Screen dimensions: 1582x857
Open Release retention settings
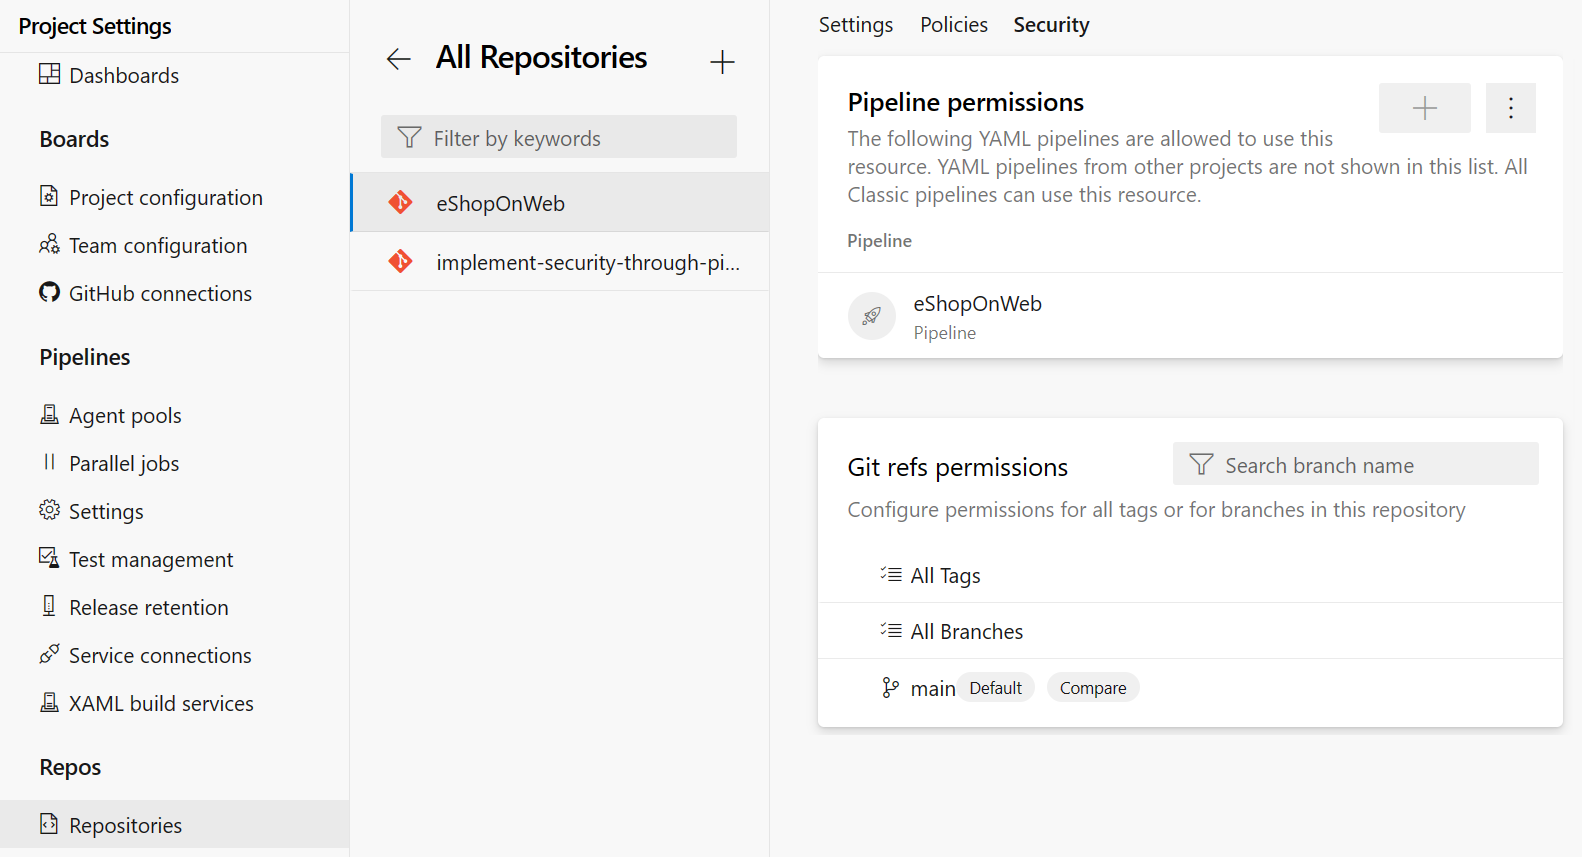[148, 607]
